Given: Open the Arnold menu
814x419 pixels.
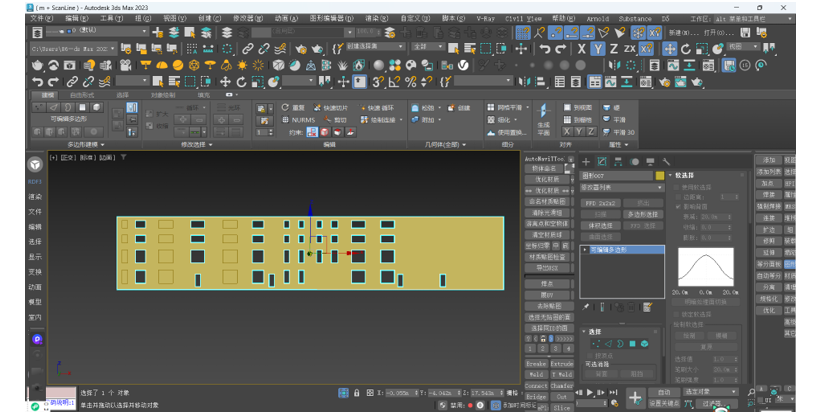Looking at the screenshot, I should pyautogui.click(x=597, y=18).
